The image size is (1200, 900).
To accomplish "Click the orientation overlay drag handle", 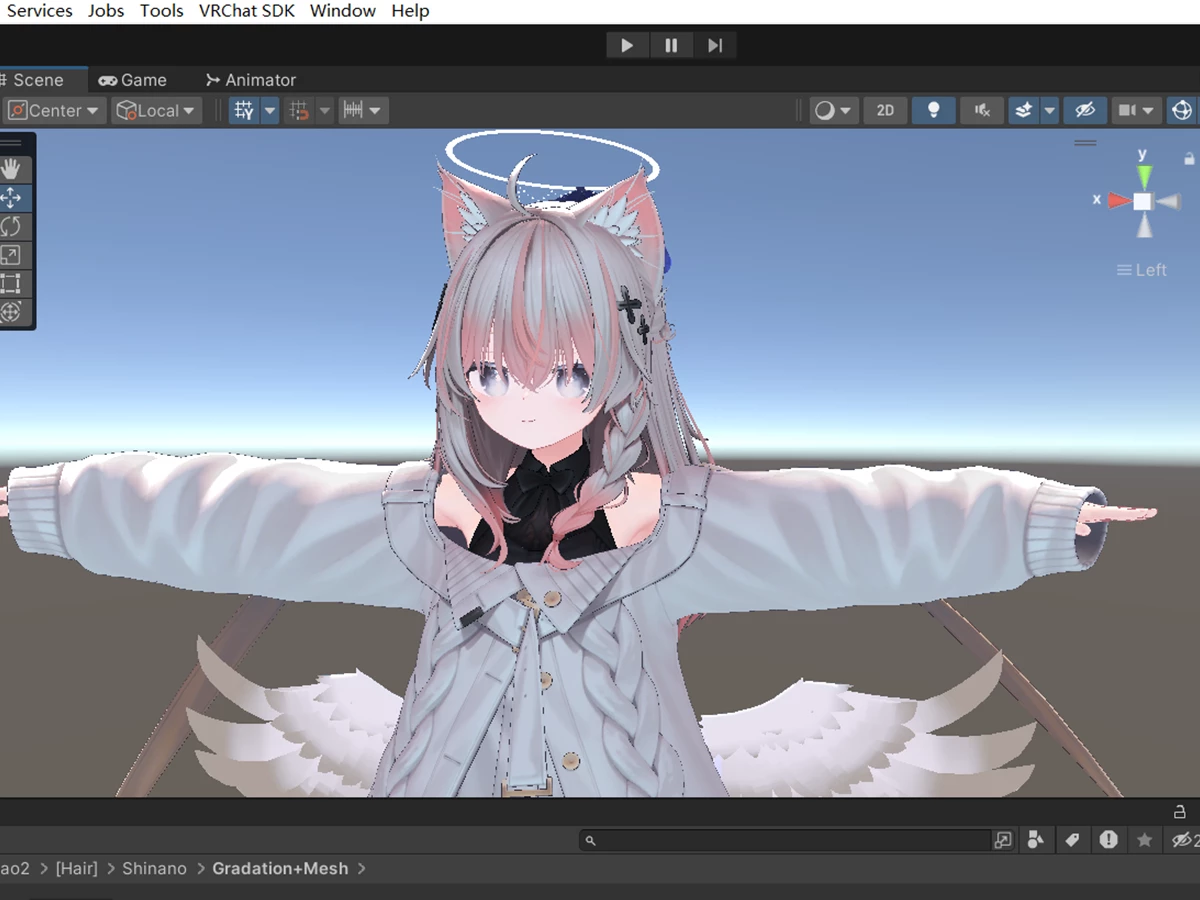I will pyautogui.click(x=1085, y=143).
